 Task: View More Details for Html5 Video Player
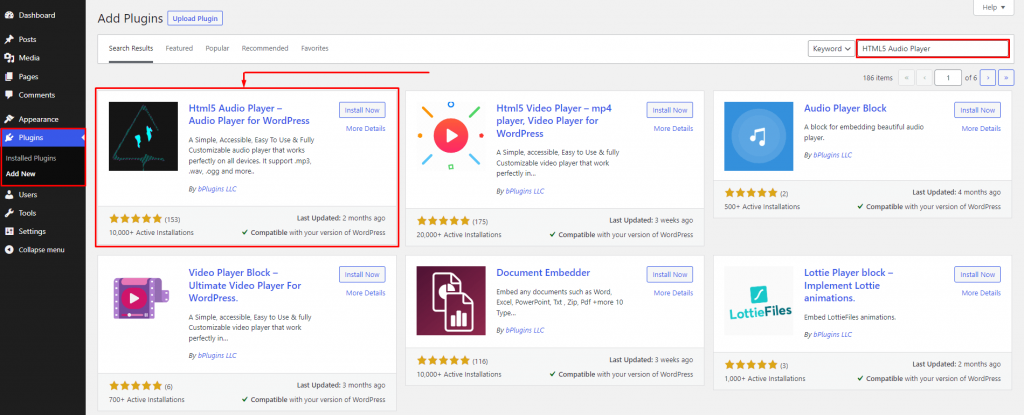click(673, 129)
